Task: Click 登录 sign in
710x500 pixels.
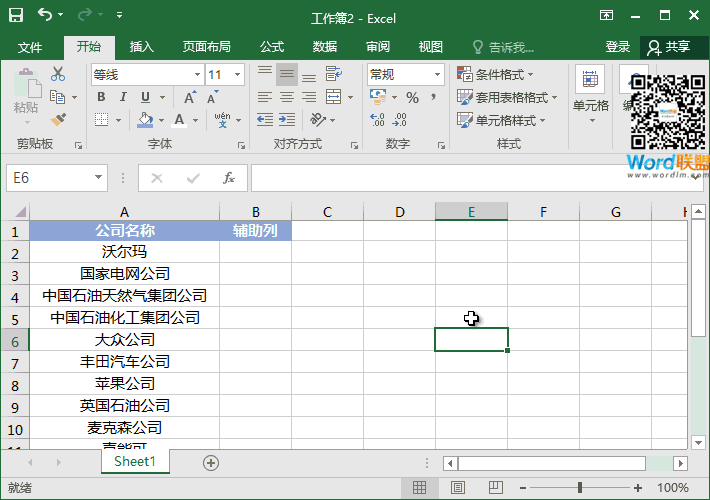Action: [x=618, y=47]
